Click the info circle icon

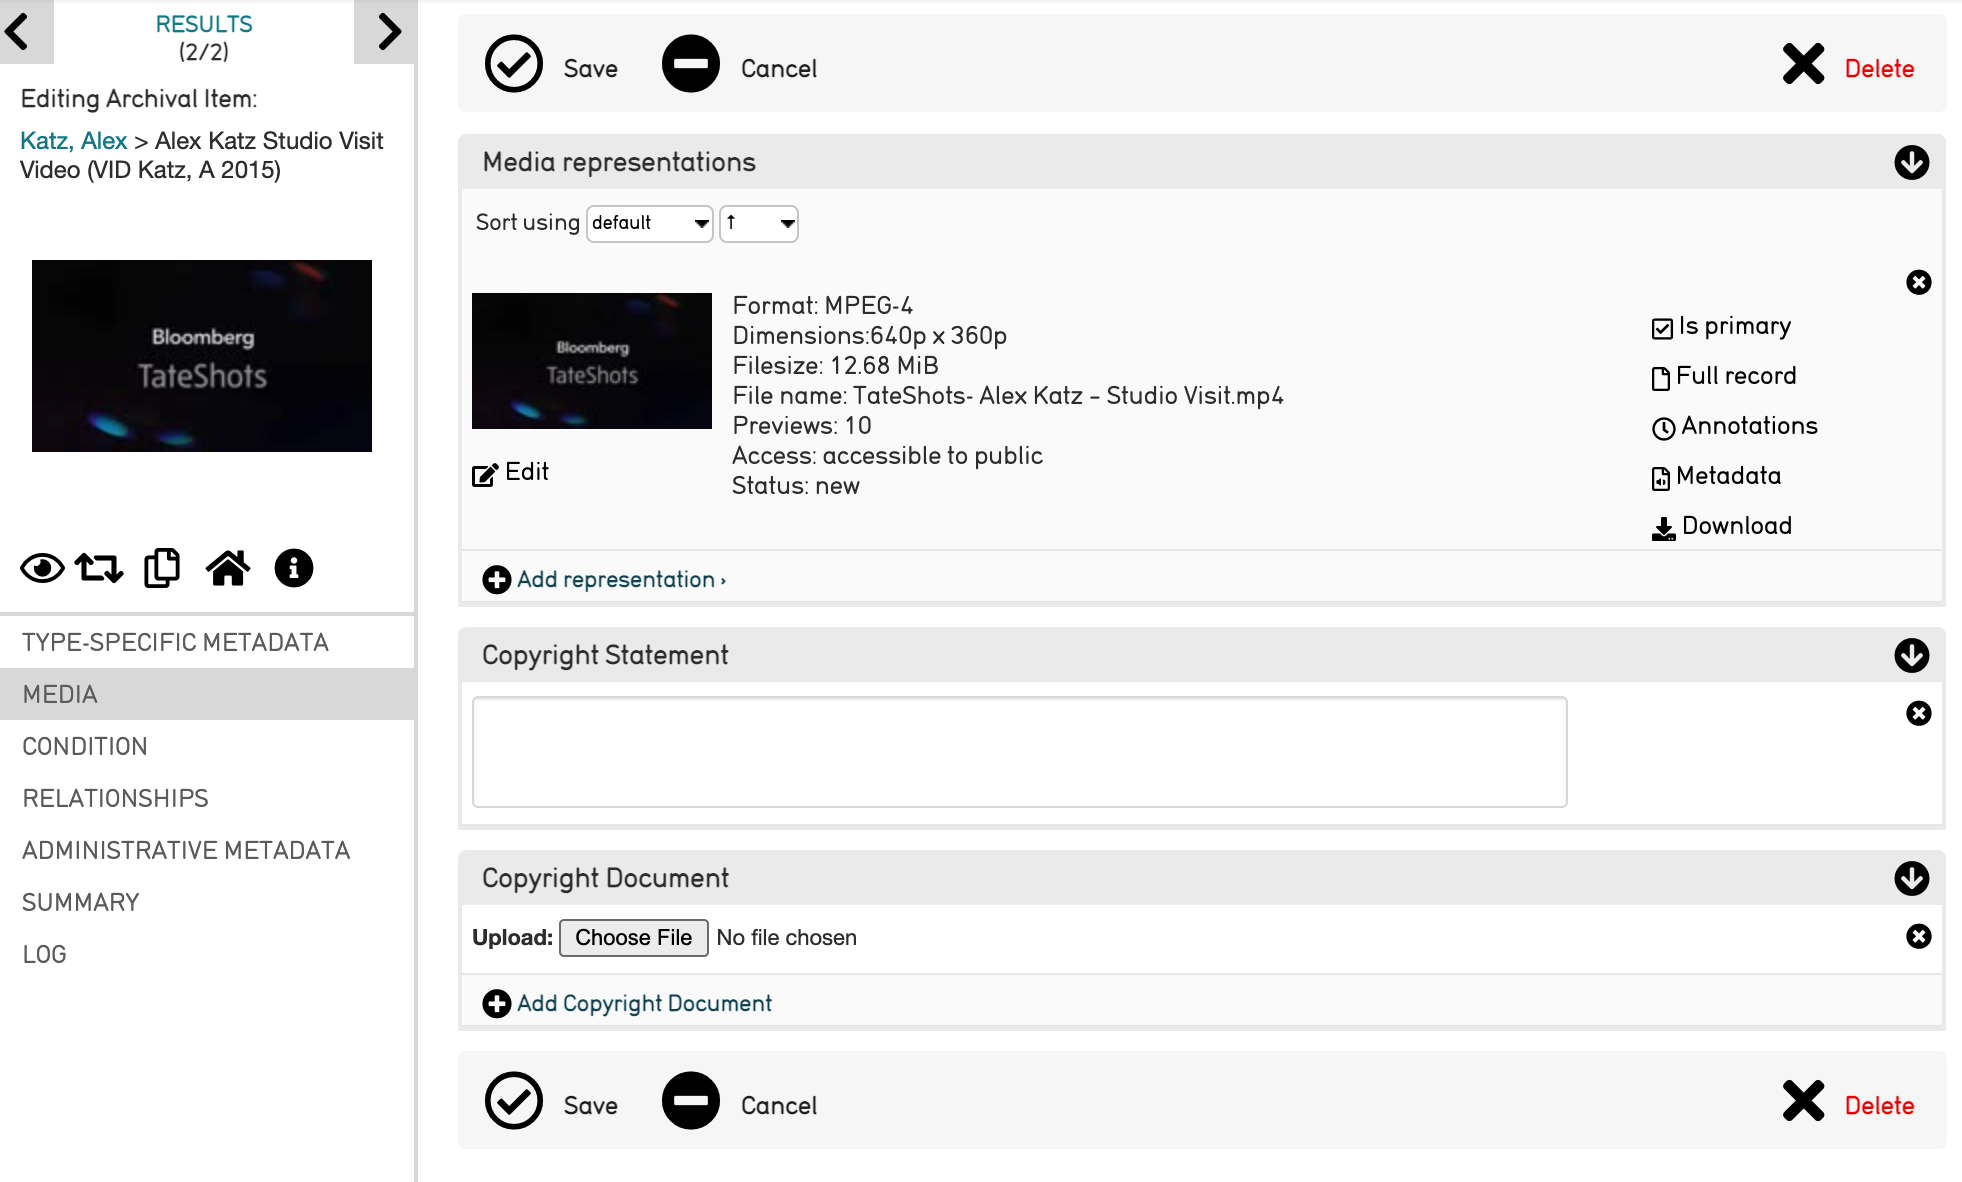click(x=293, y=568)
